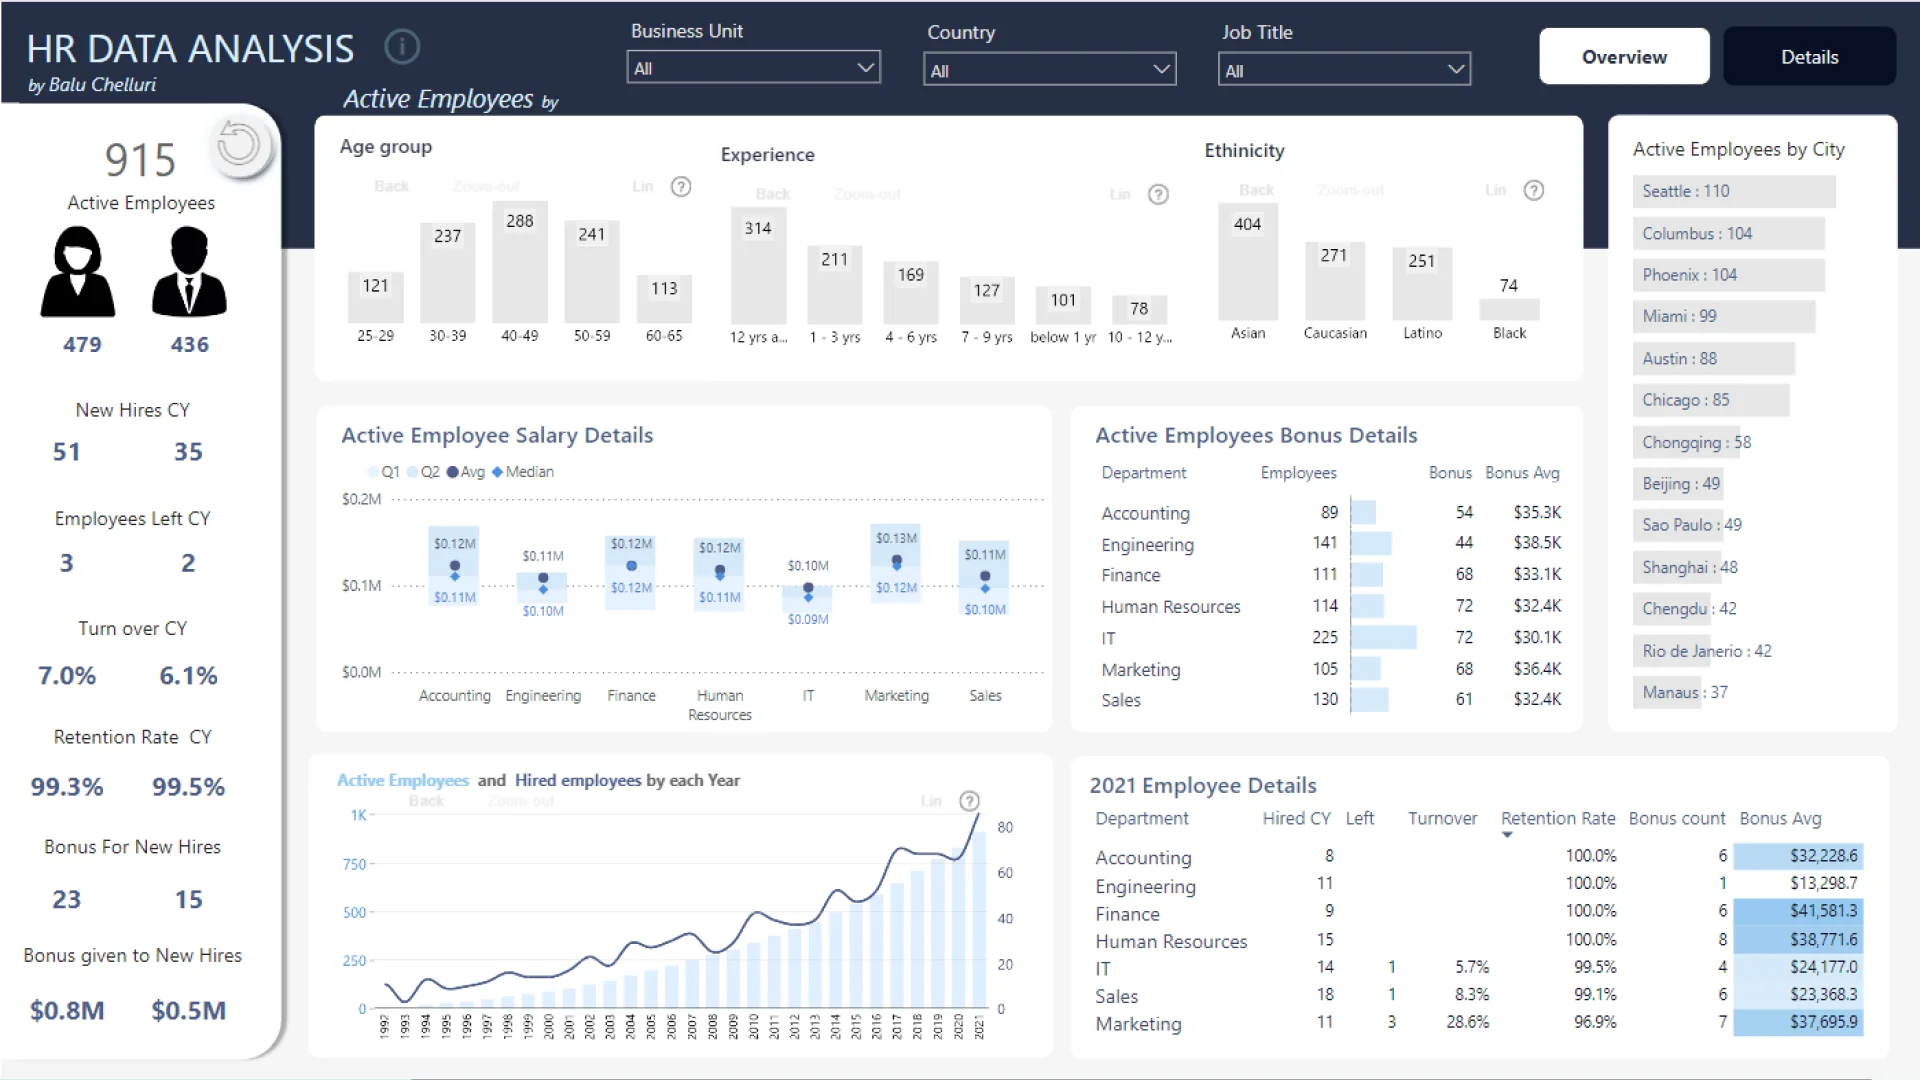Toggle Median legend item in salary chart
This screenshot has height=1080, width=1920.
tap(523, 472)
